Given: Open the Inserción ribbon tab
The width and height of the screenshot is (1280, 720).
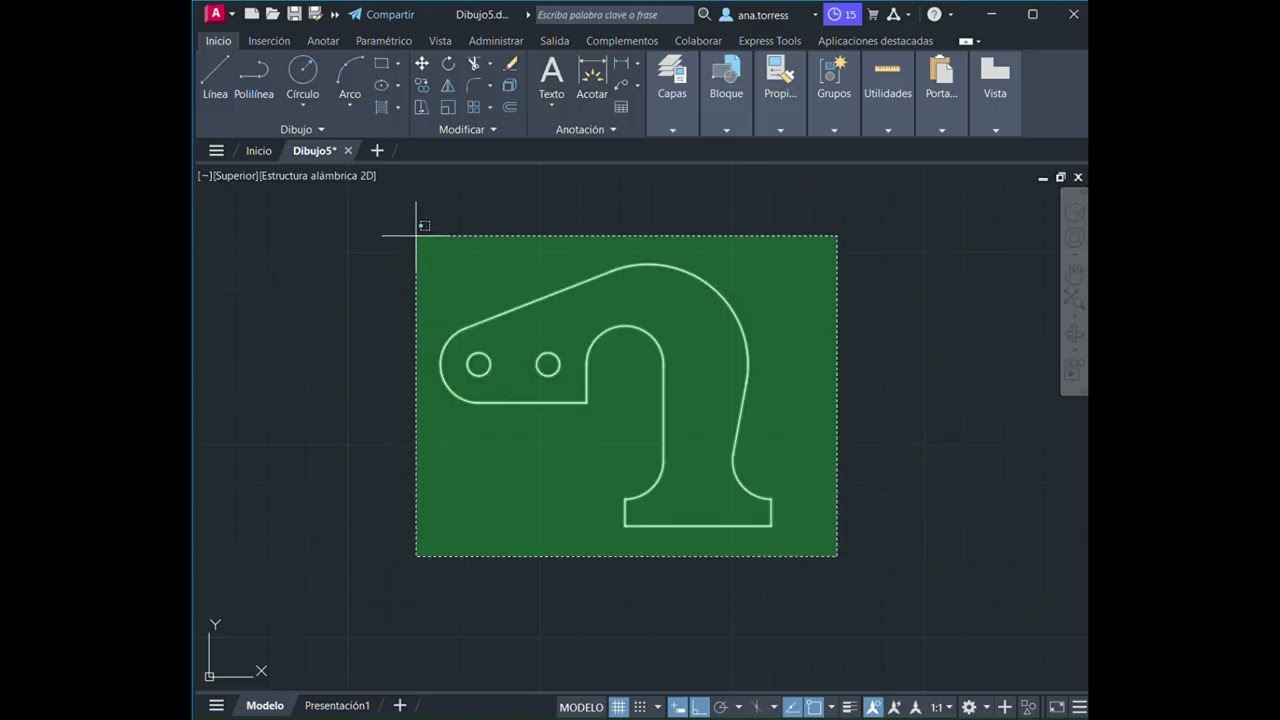Looking at the screenshot, I should (x=269, y=41).
